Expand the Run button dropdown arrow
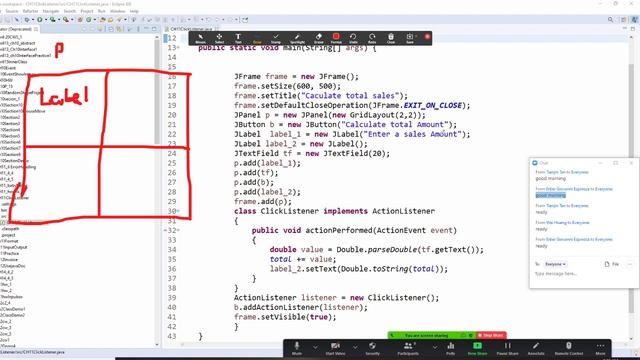Viewport: 640px width, 360px height. tap(45, 20)
